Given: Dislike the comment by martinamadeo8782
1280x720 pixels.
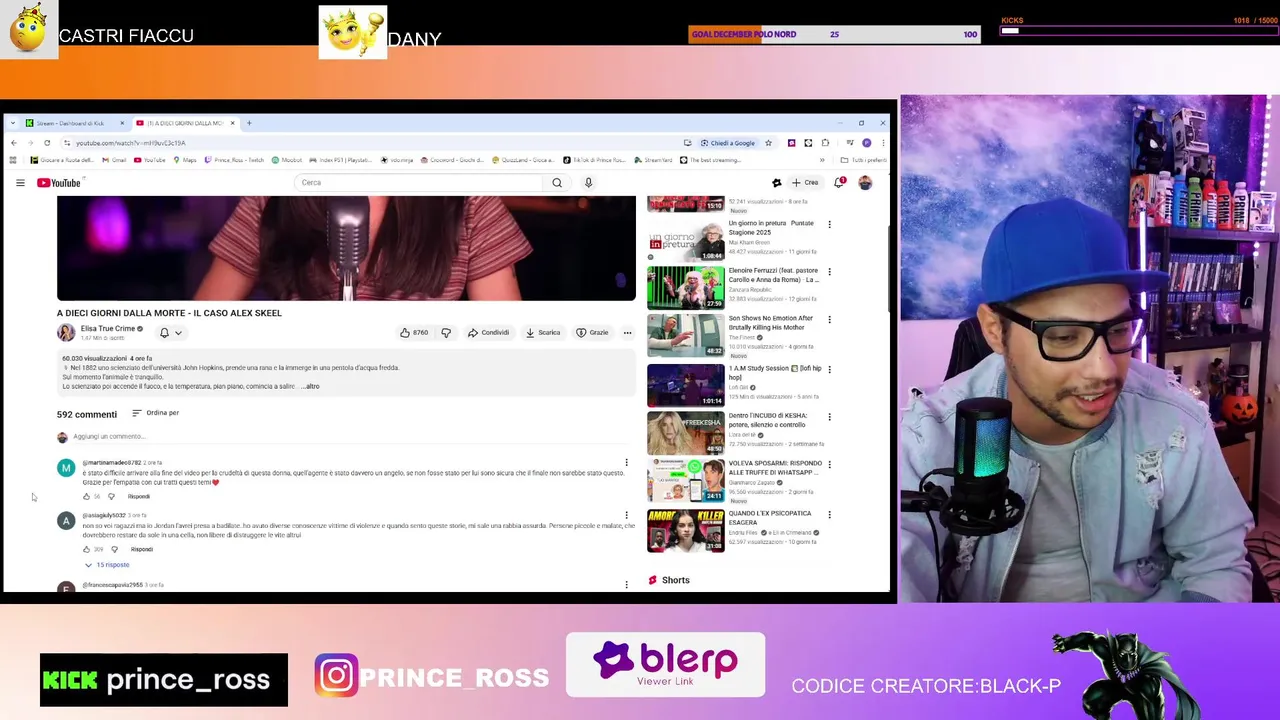Looking at the screenshot, I should click(x=111, y=497).
